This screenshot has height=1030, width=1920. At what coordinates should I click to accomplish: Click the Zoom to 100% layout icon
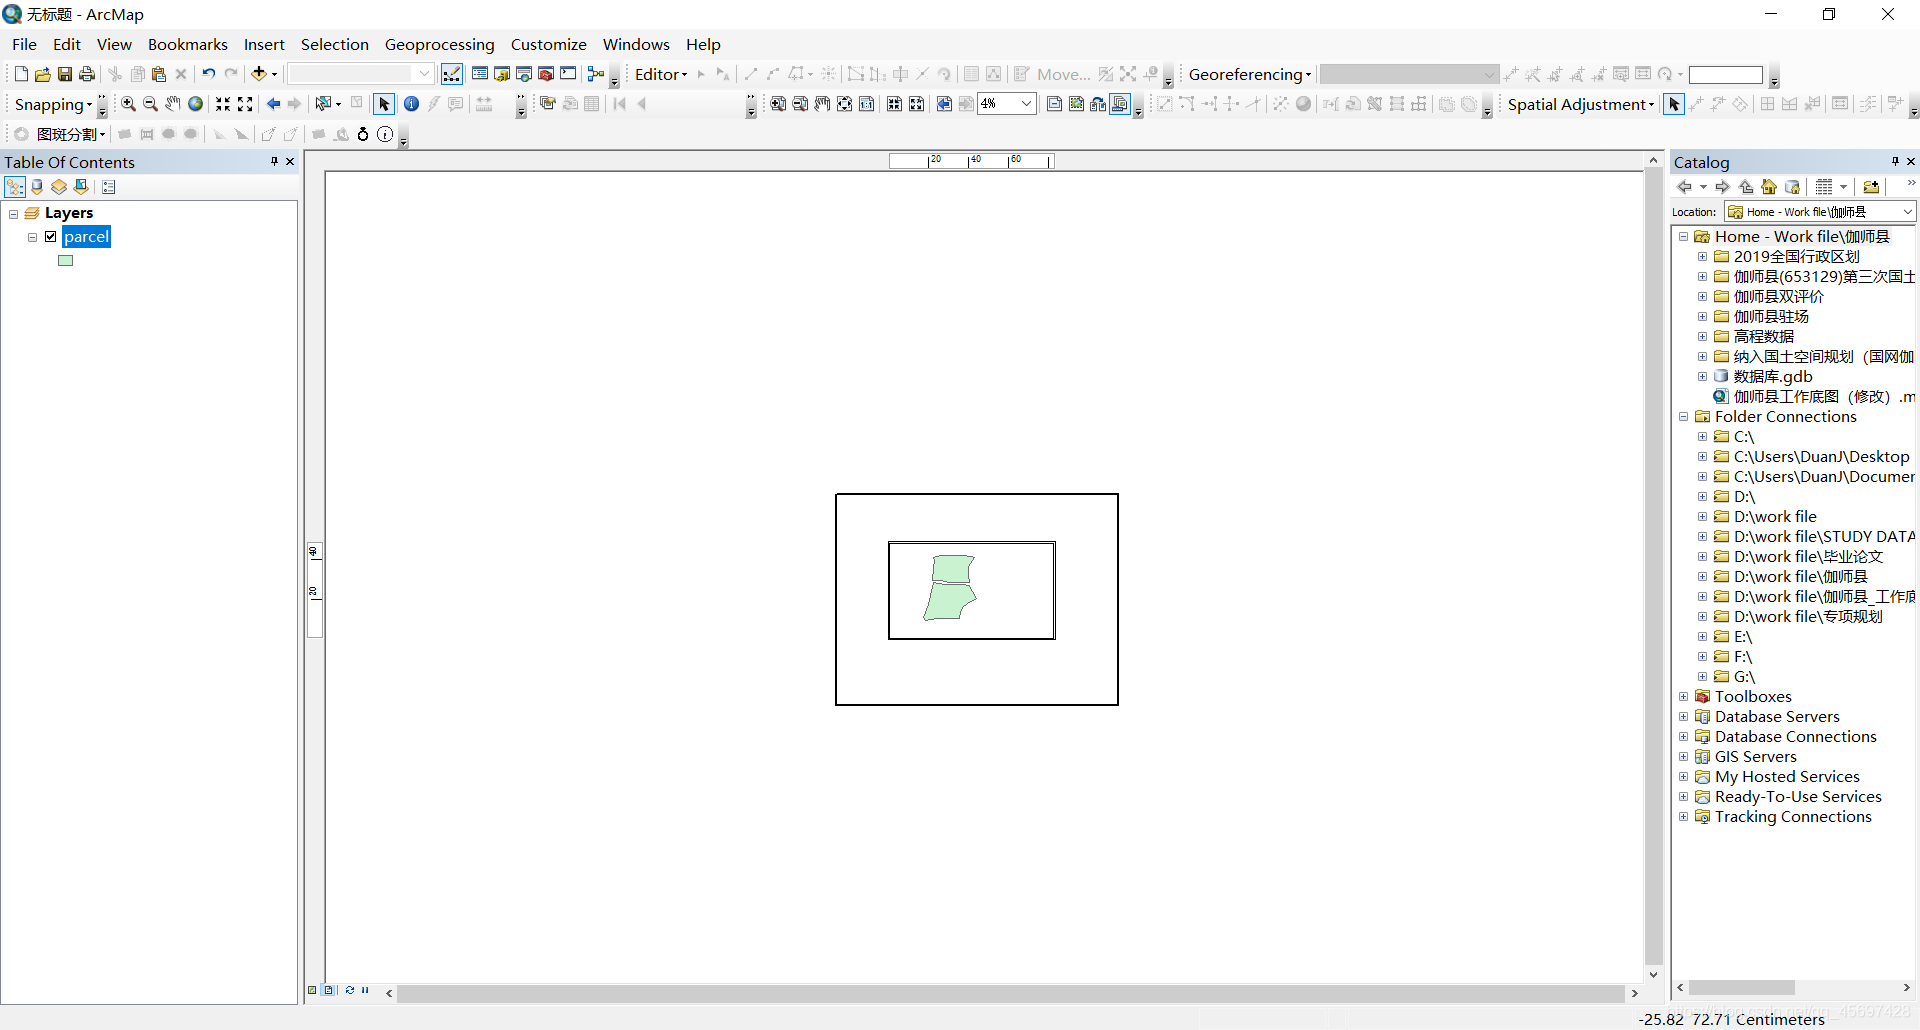(x=867, y=104)
